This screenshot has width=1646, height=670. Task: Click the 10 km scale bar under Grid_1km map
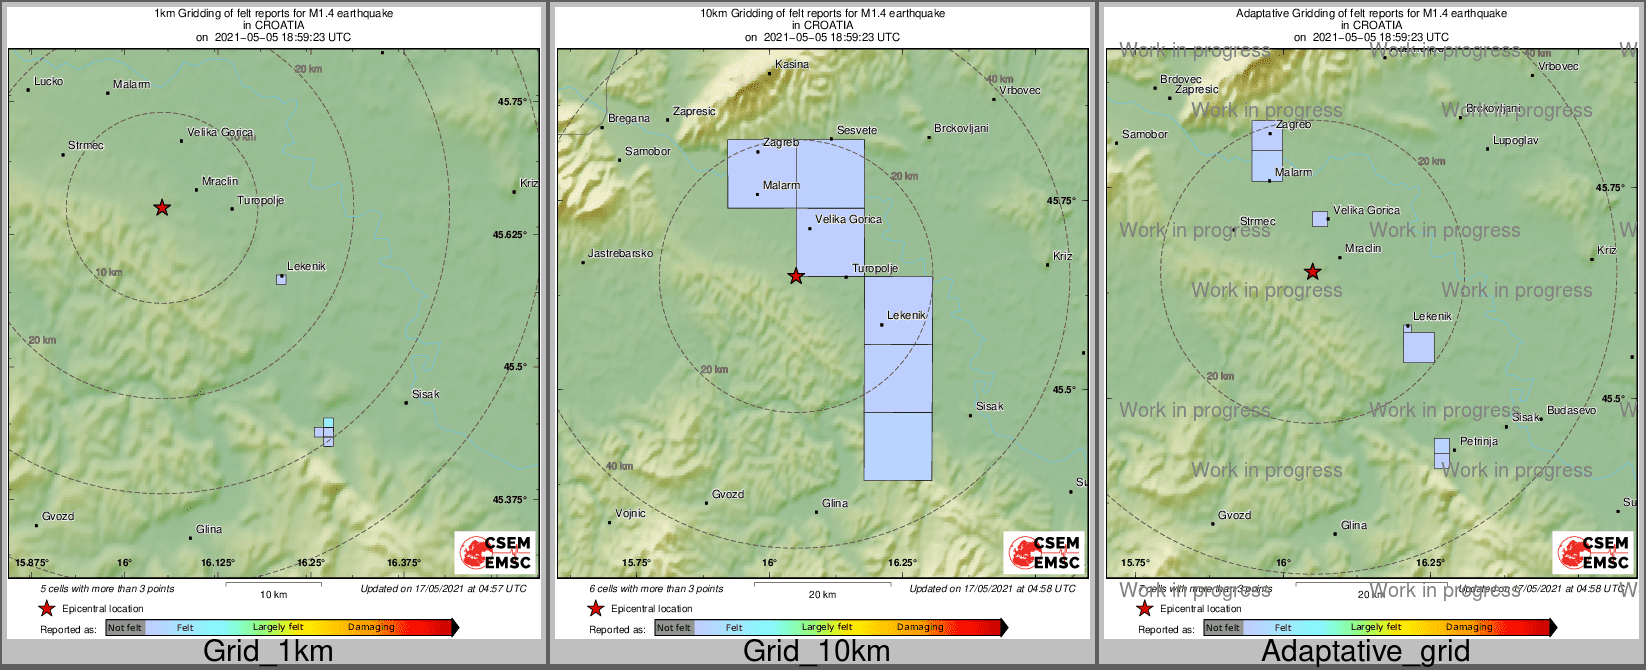click(273, 584)
